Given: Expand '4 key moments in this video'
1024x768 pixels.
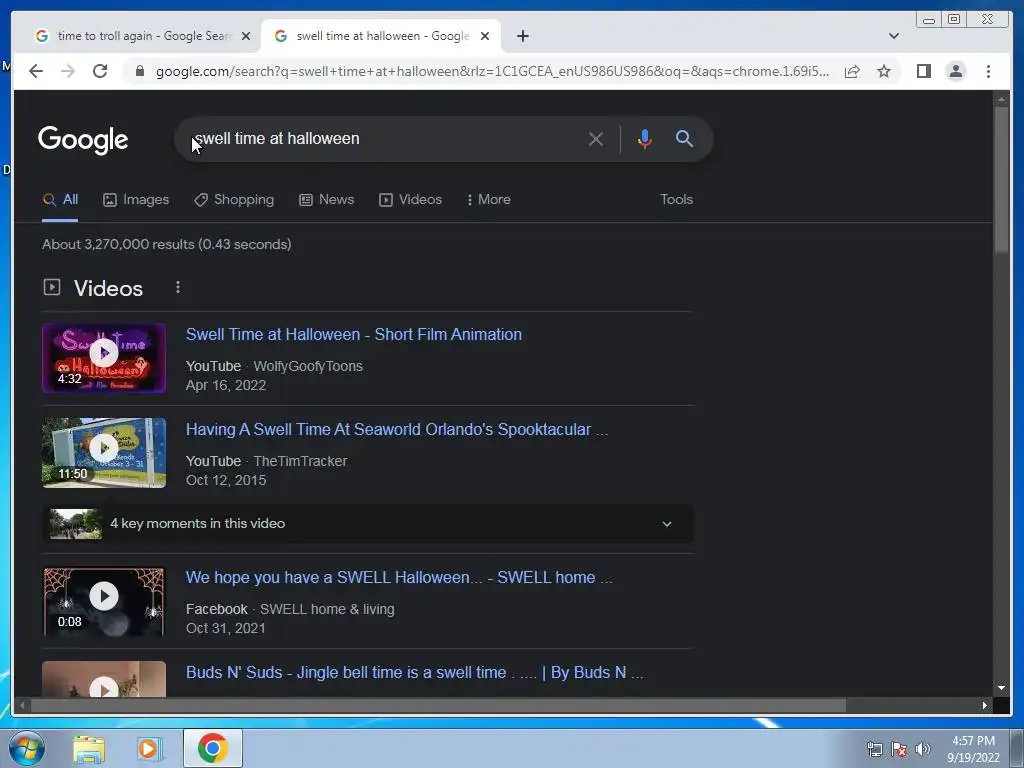Looking at the screenshot, I should coord(368,524).
